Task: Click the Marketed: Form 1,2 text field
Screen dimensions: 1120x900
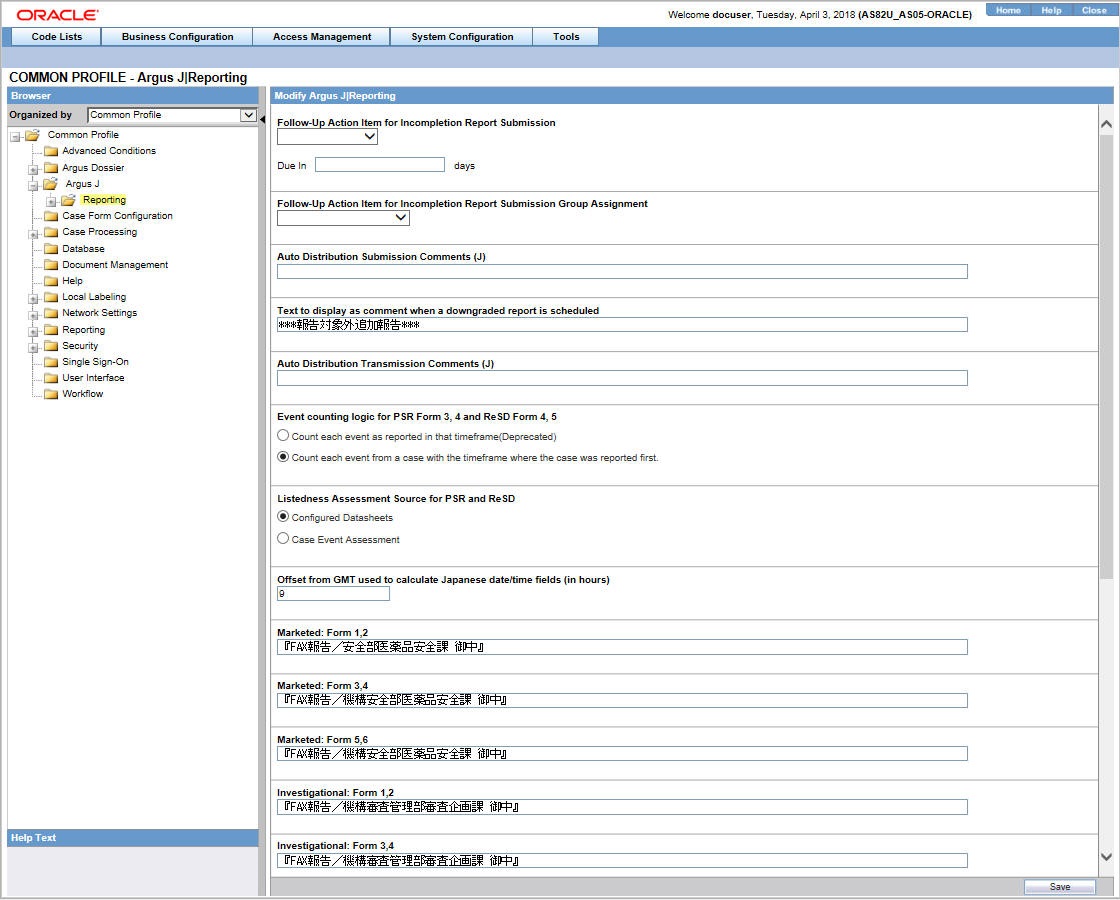Action: coord(622,647)
